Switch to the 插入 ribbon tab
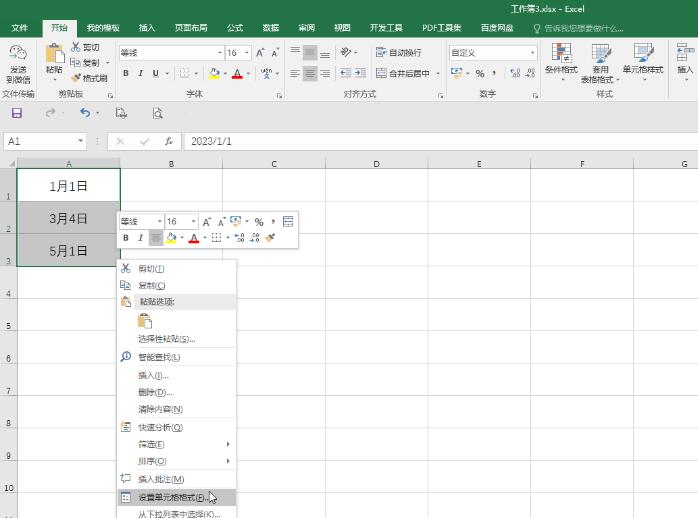This screenshot has height=518, width=698. [147, 28]
